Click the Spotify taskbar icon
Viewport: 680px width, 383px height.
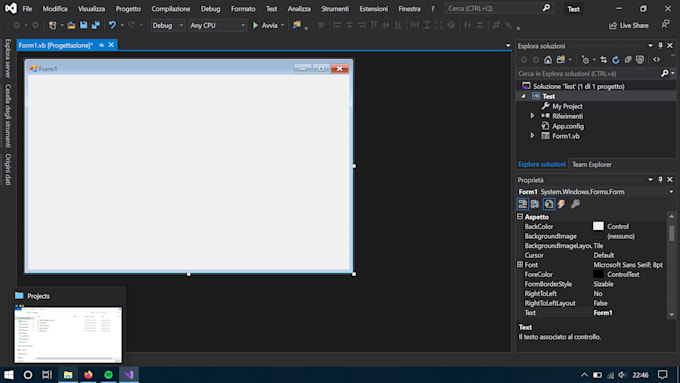108,375
